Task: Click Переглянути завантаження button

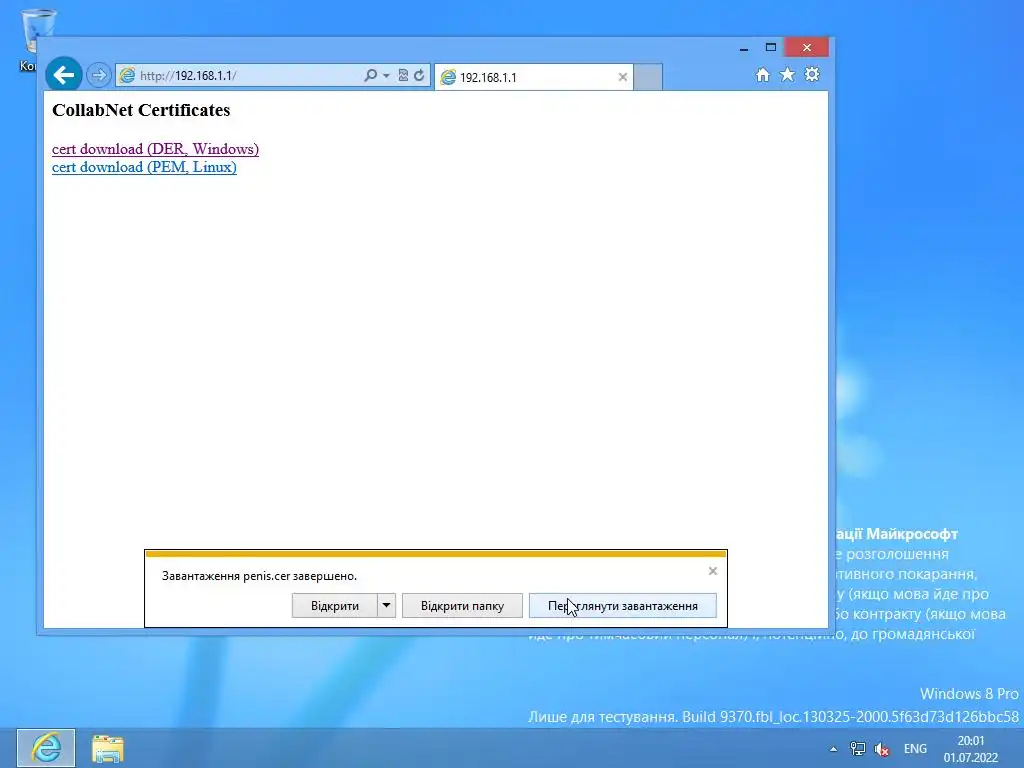Action: (622, 605)
